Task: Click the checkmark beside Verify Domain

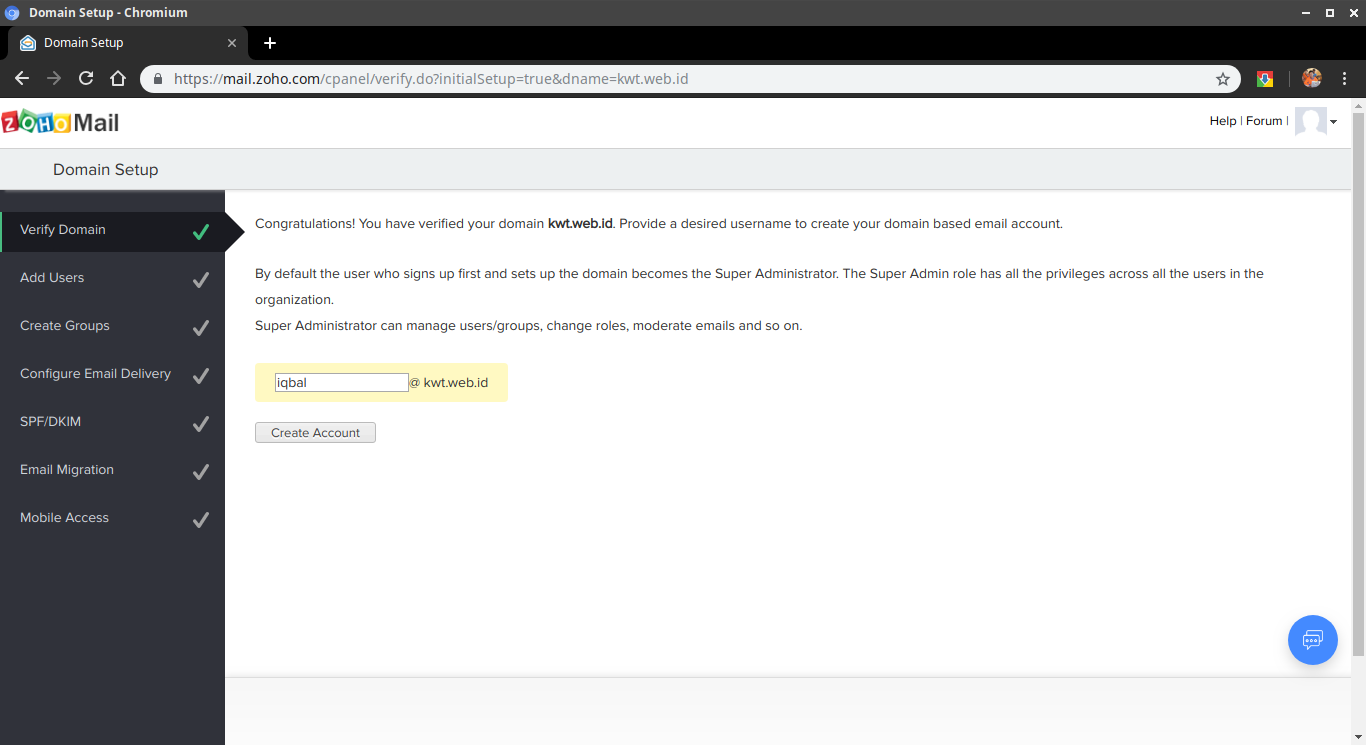Action: click(201, 231)
